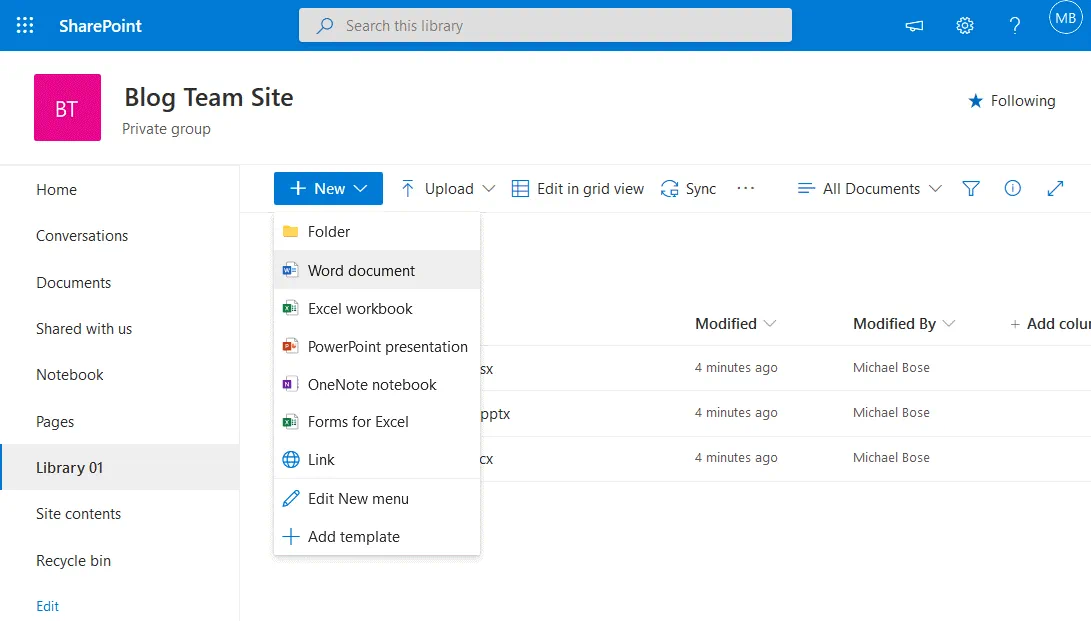Screen dimensions: 1091x621
Task: Click the Edit link in sidebar
Action: point(47,606)
